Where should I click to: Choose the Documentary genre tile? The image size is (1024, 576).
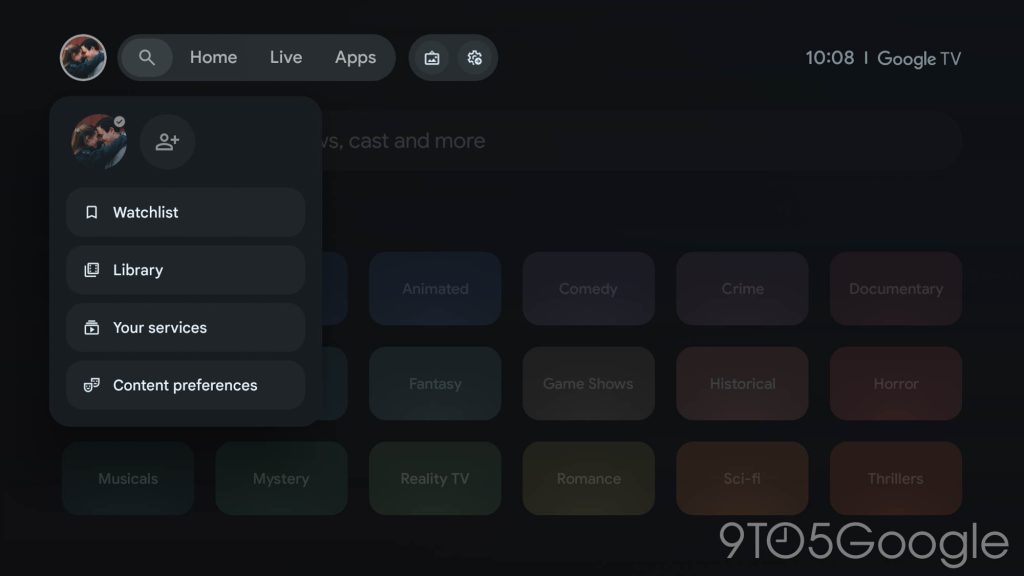point(895,289)
